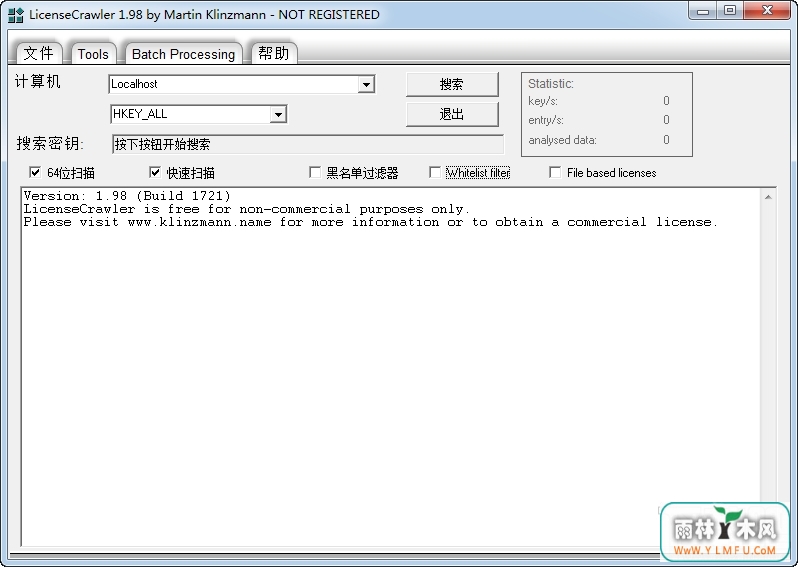Image resolution: width=798 pixels, height=567 pixels.
Task: Enable the 黑名单过滤器 checkbox
Action: coord(315,173)
